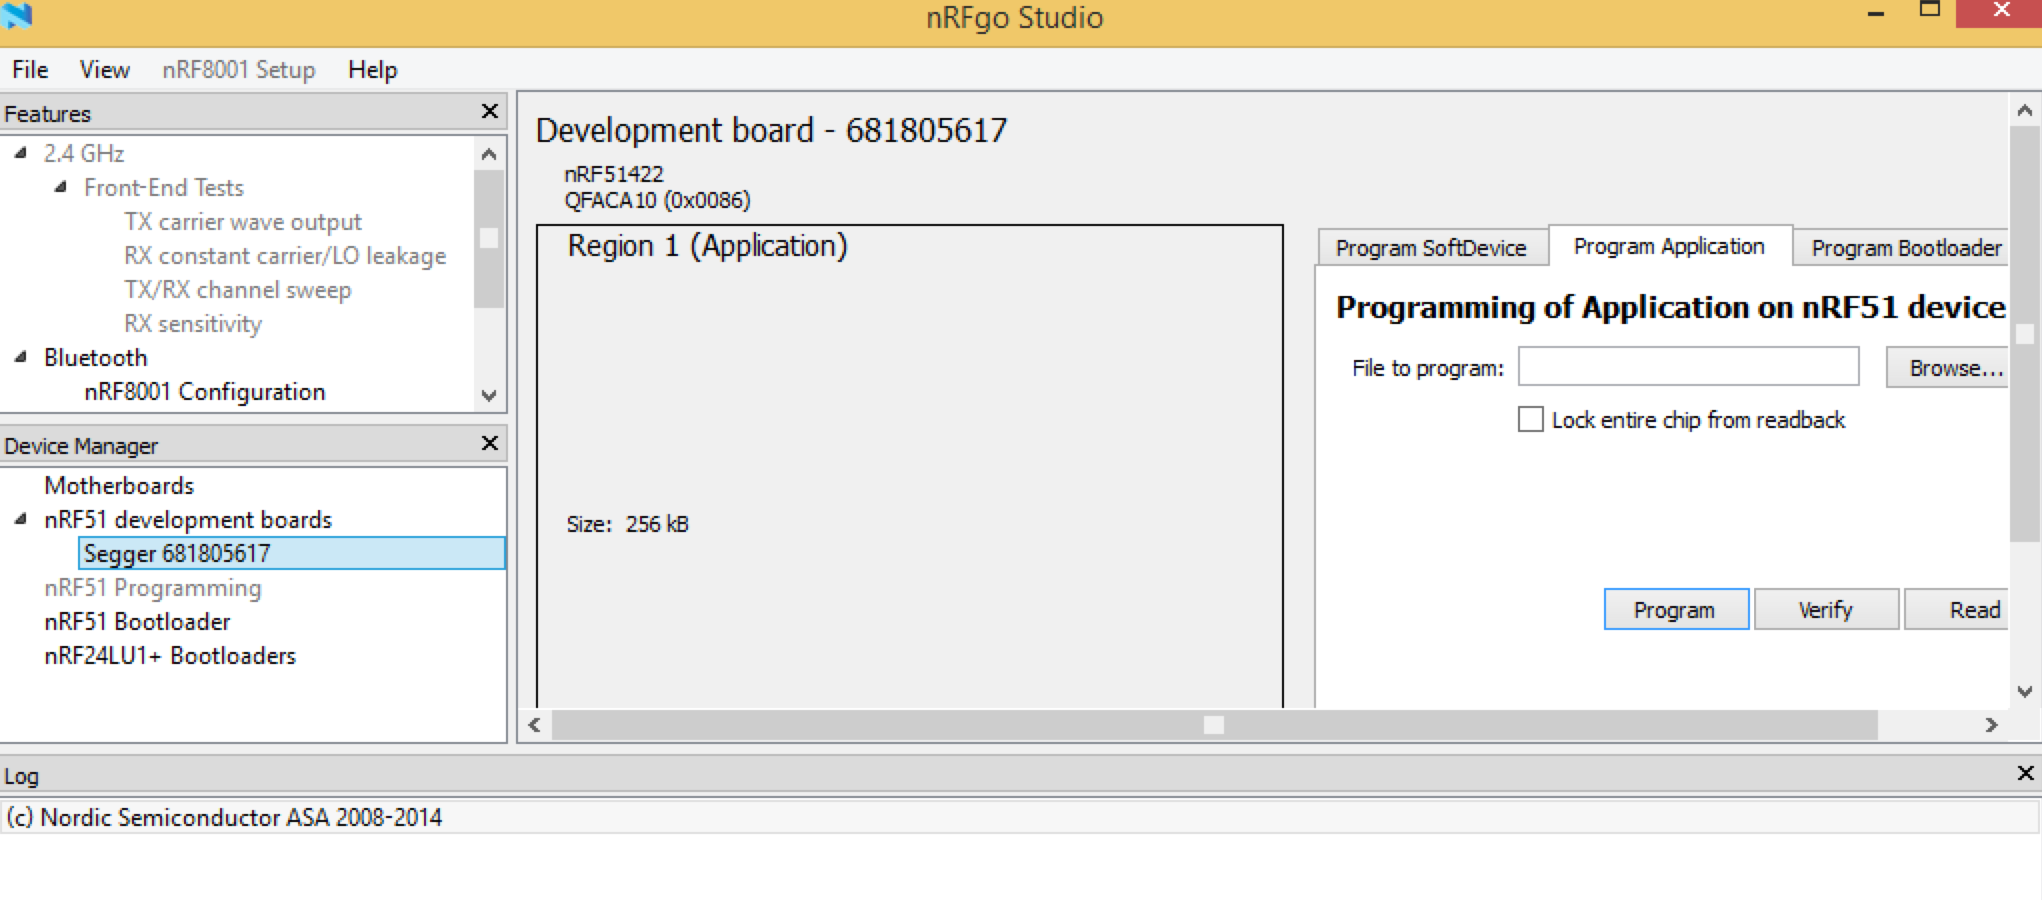The height and width of the screenshot is (900, 2042).
Task: Switch to the Program SoftDevice tab
Action: 1431,248
